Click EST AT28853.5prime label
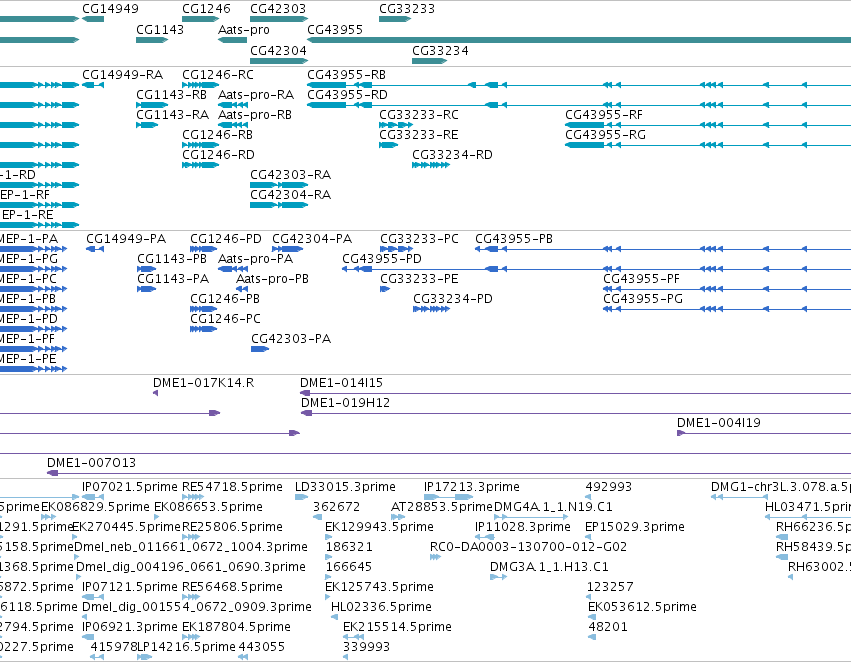 441,507
